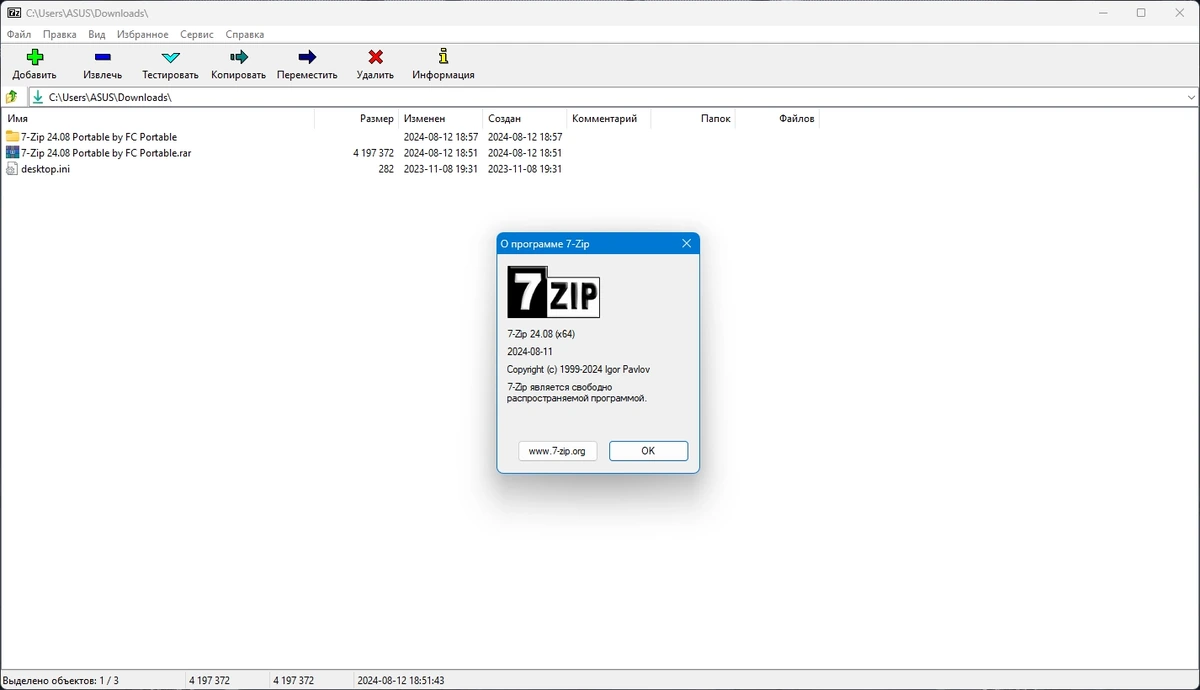Click the Файлов column header
This screenshot has width=1200, height=690.
(x=777, y=118)
